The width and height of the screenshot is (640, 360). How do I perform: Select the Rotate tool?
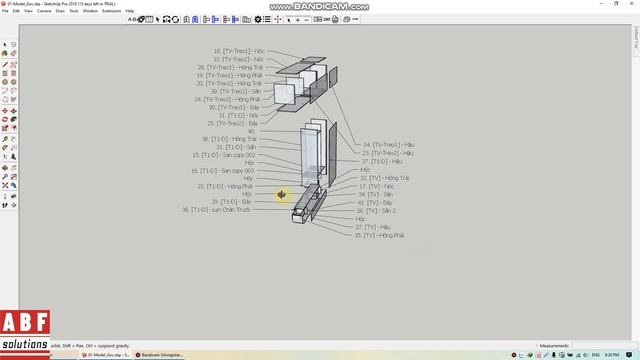(x=5, y=119)
